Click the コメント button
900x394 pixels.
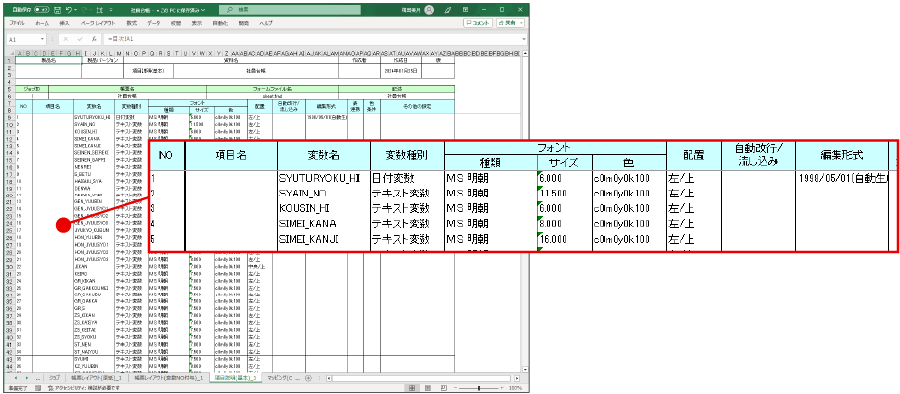478,23
